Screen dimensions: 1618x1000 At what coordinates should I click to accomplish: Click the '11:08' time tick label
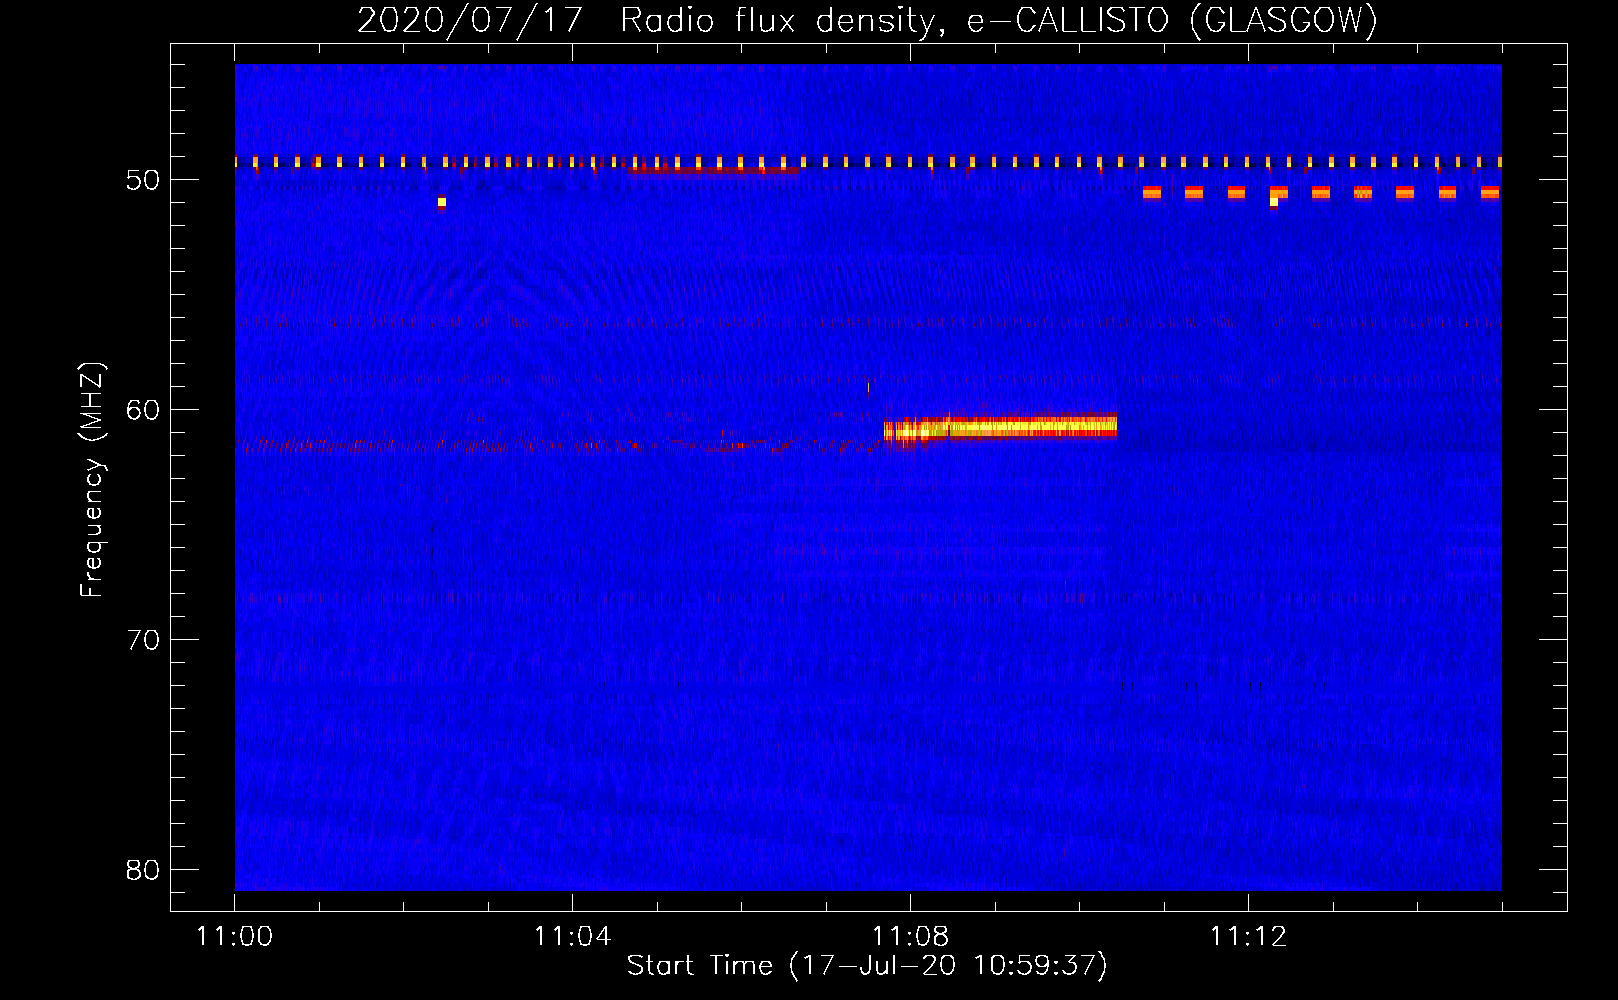(x=910, y=937)
